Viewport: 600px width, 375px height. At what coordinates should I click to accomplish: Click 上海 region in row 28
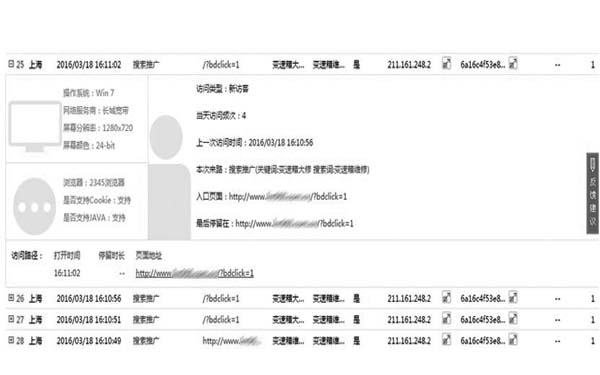[36, 341]
